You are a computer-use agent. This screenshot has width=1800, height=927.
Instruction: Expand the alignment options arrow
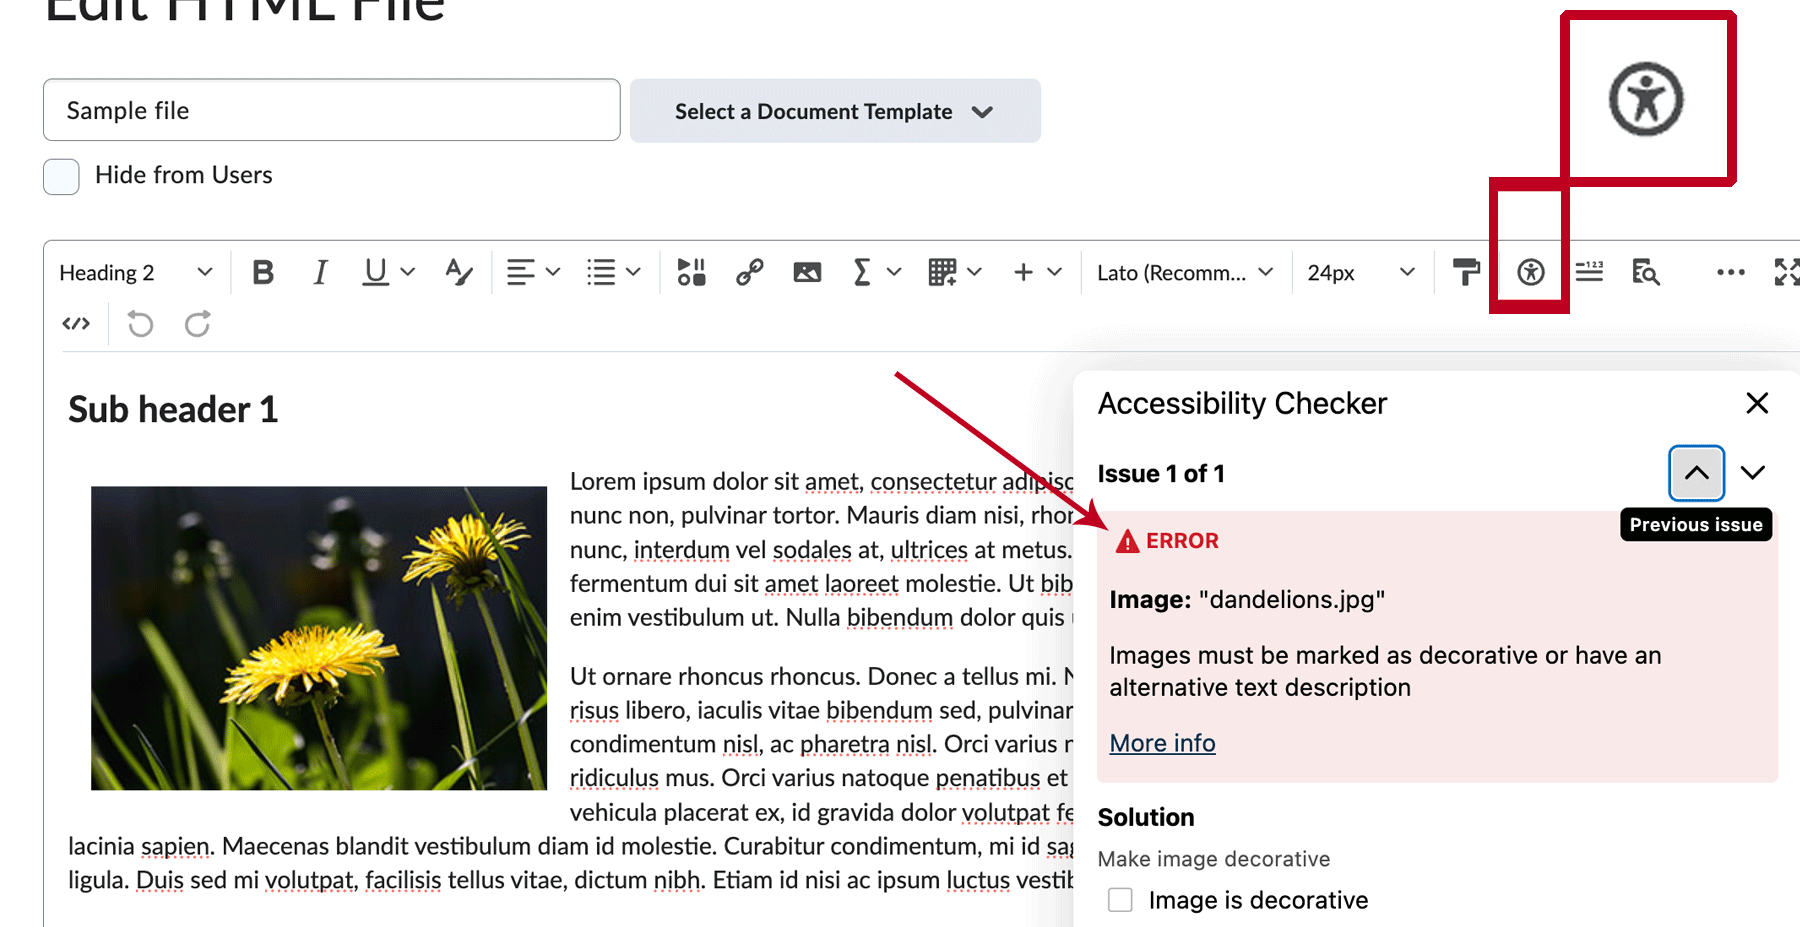point(553,272)
